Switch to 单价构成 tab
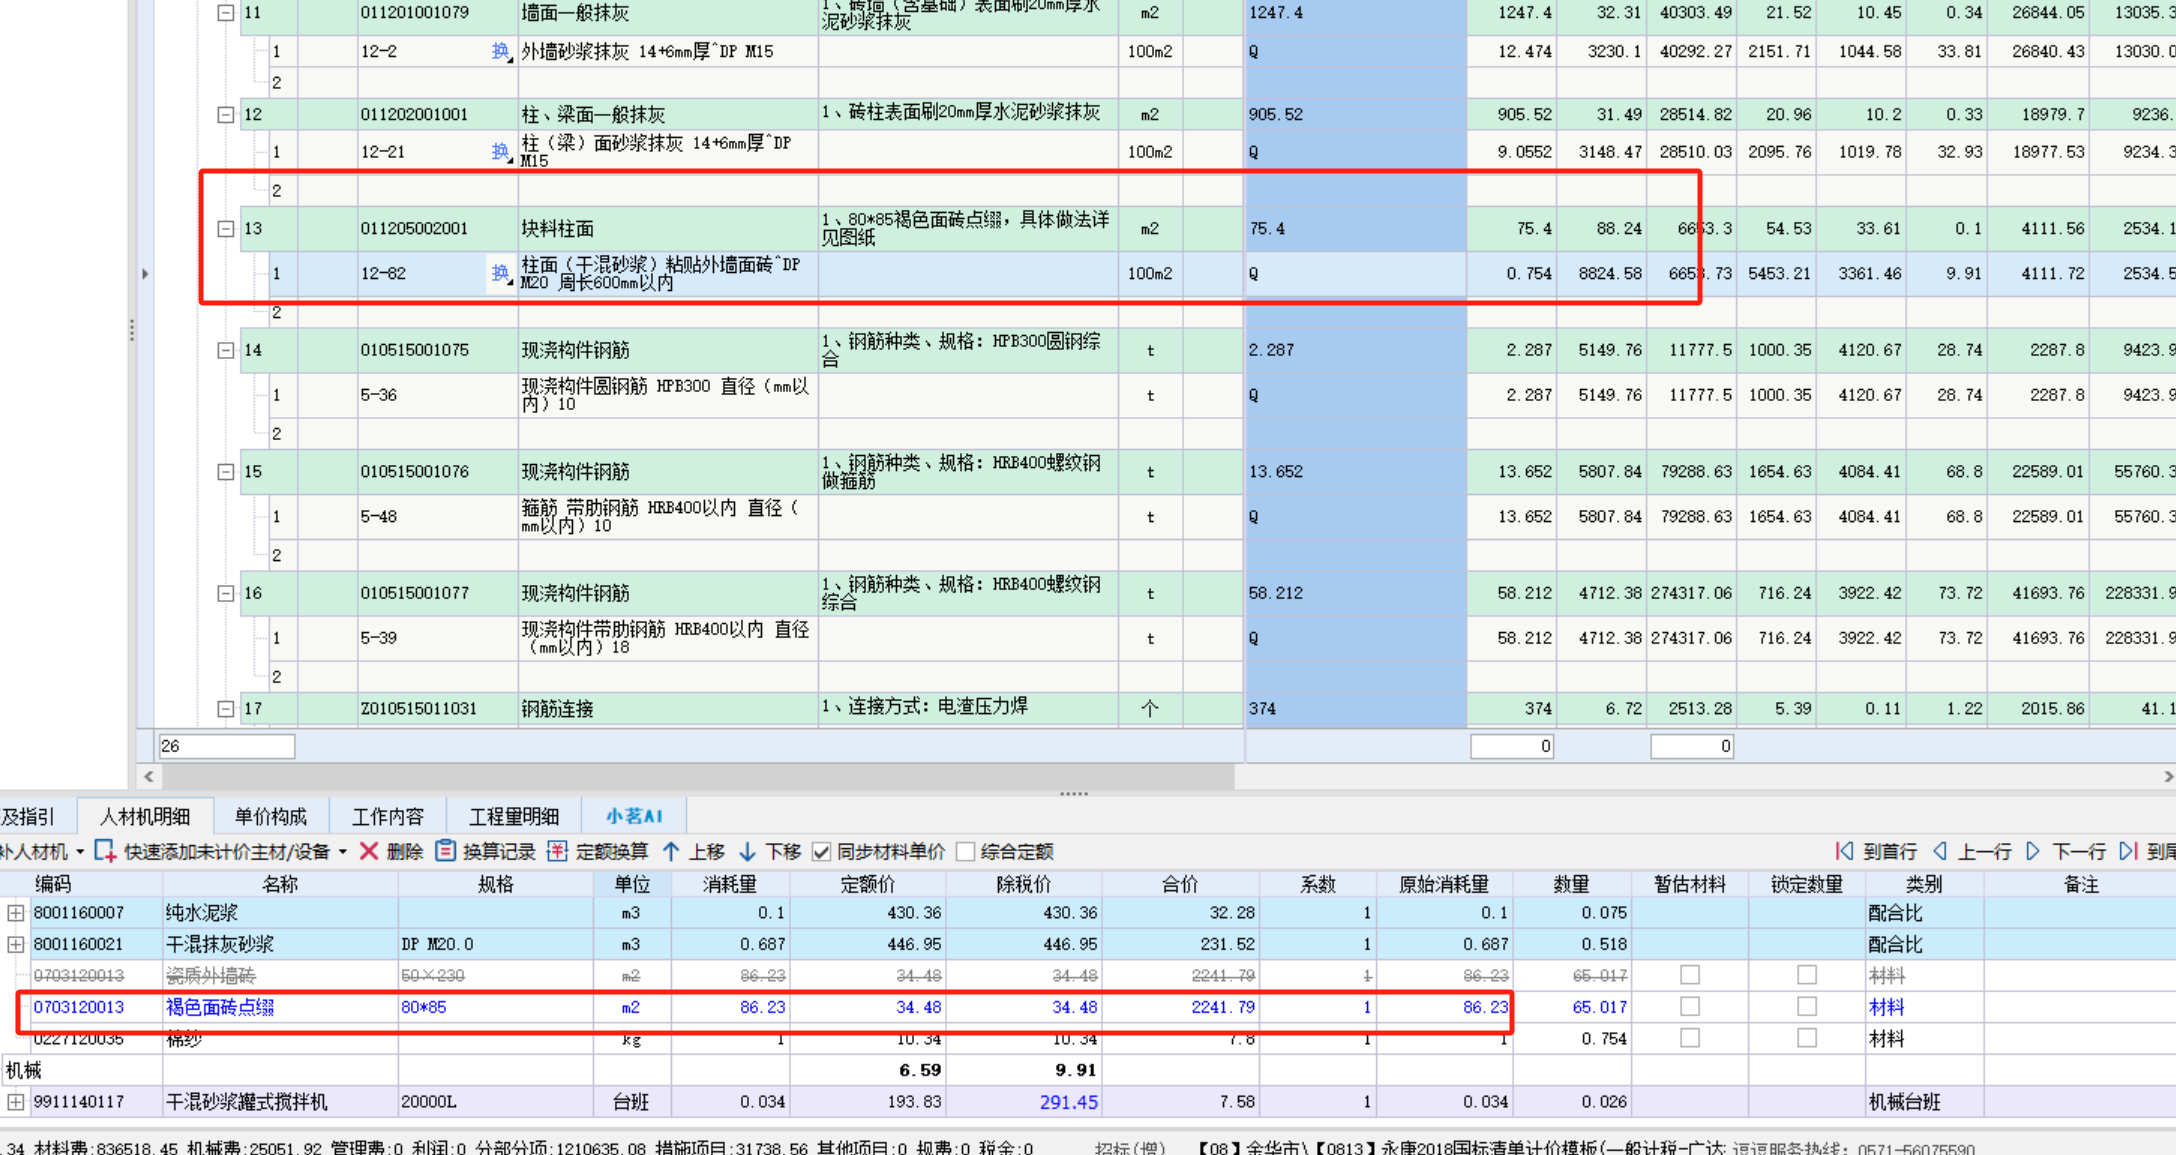Image resolution: width=2176 pixels, height=1155 pixels. coord(270,816)
